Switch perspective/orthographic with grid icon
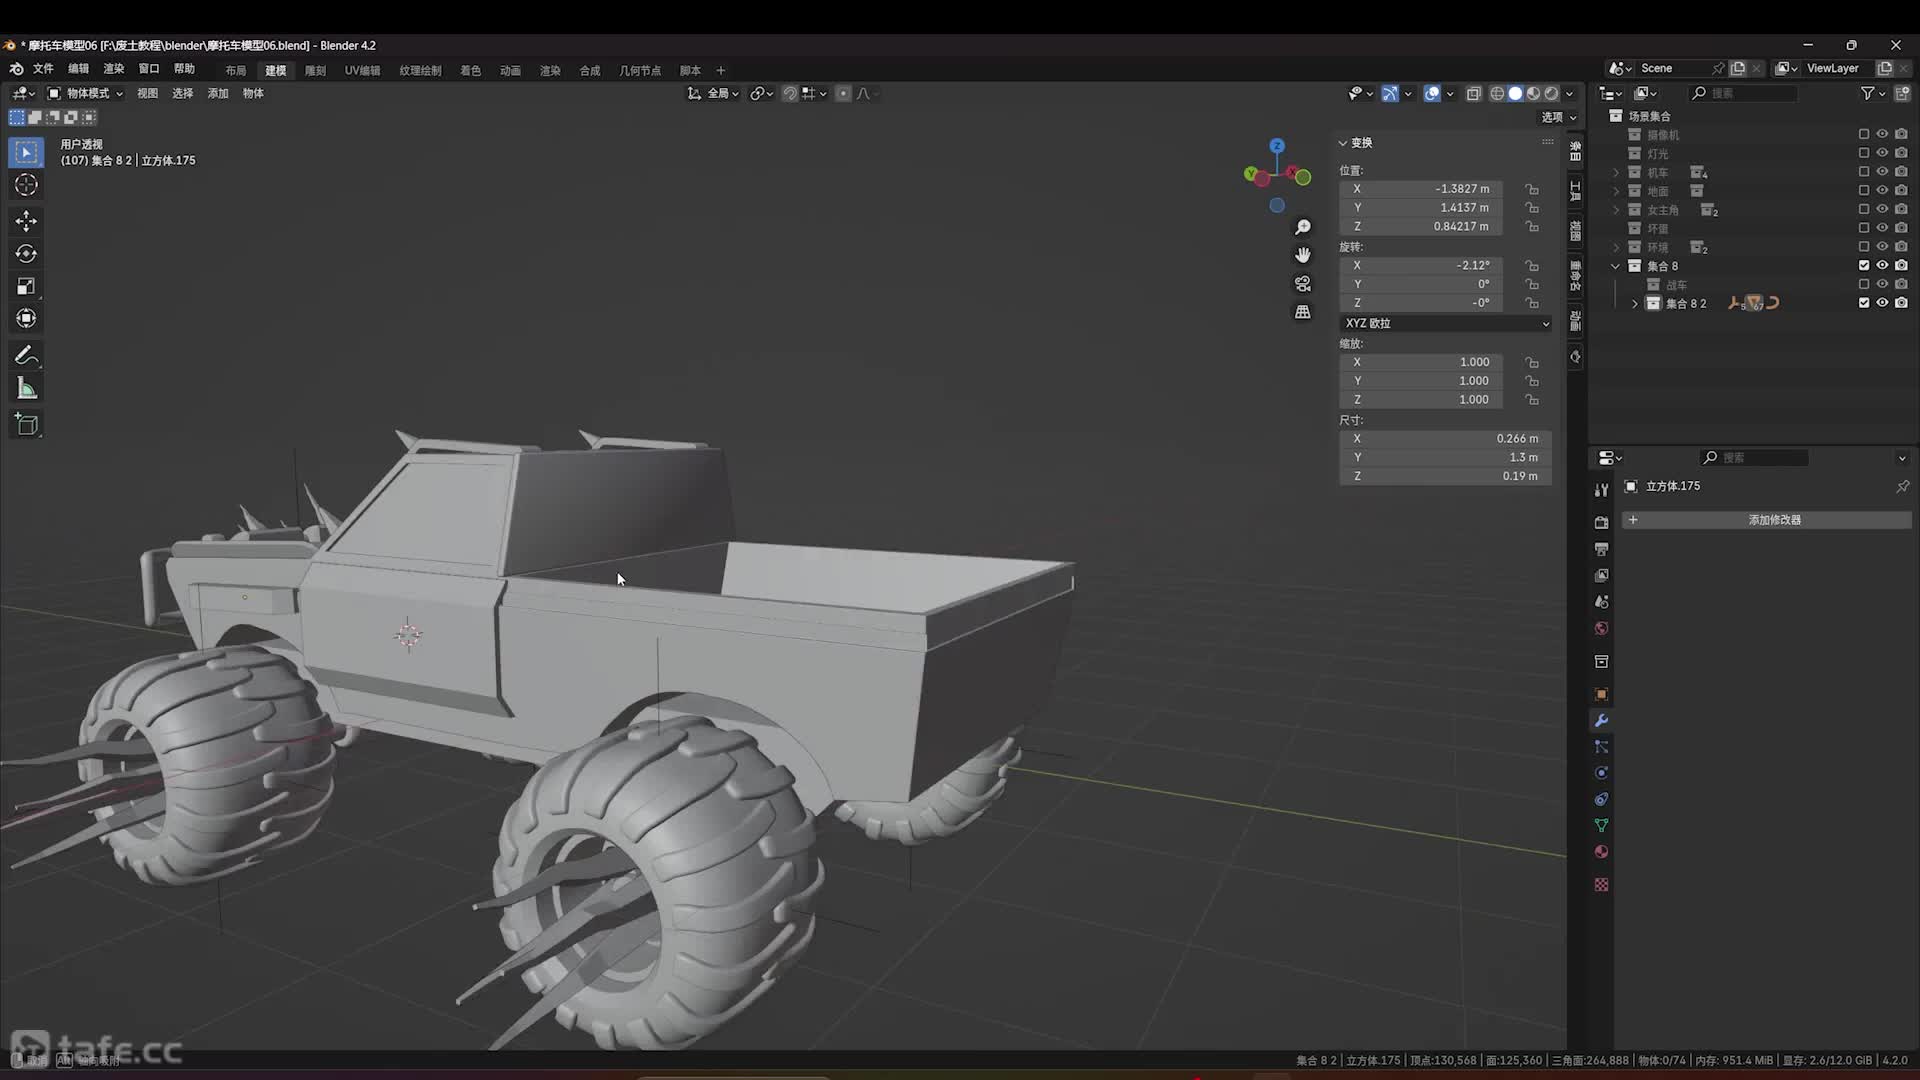Image resolution: width=1920 pixels, height=1080 pixels. (1303, 312)
